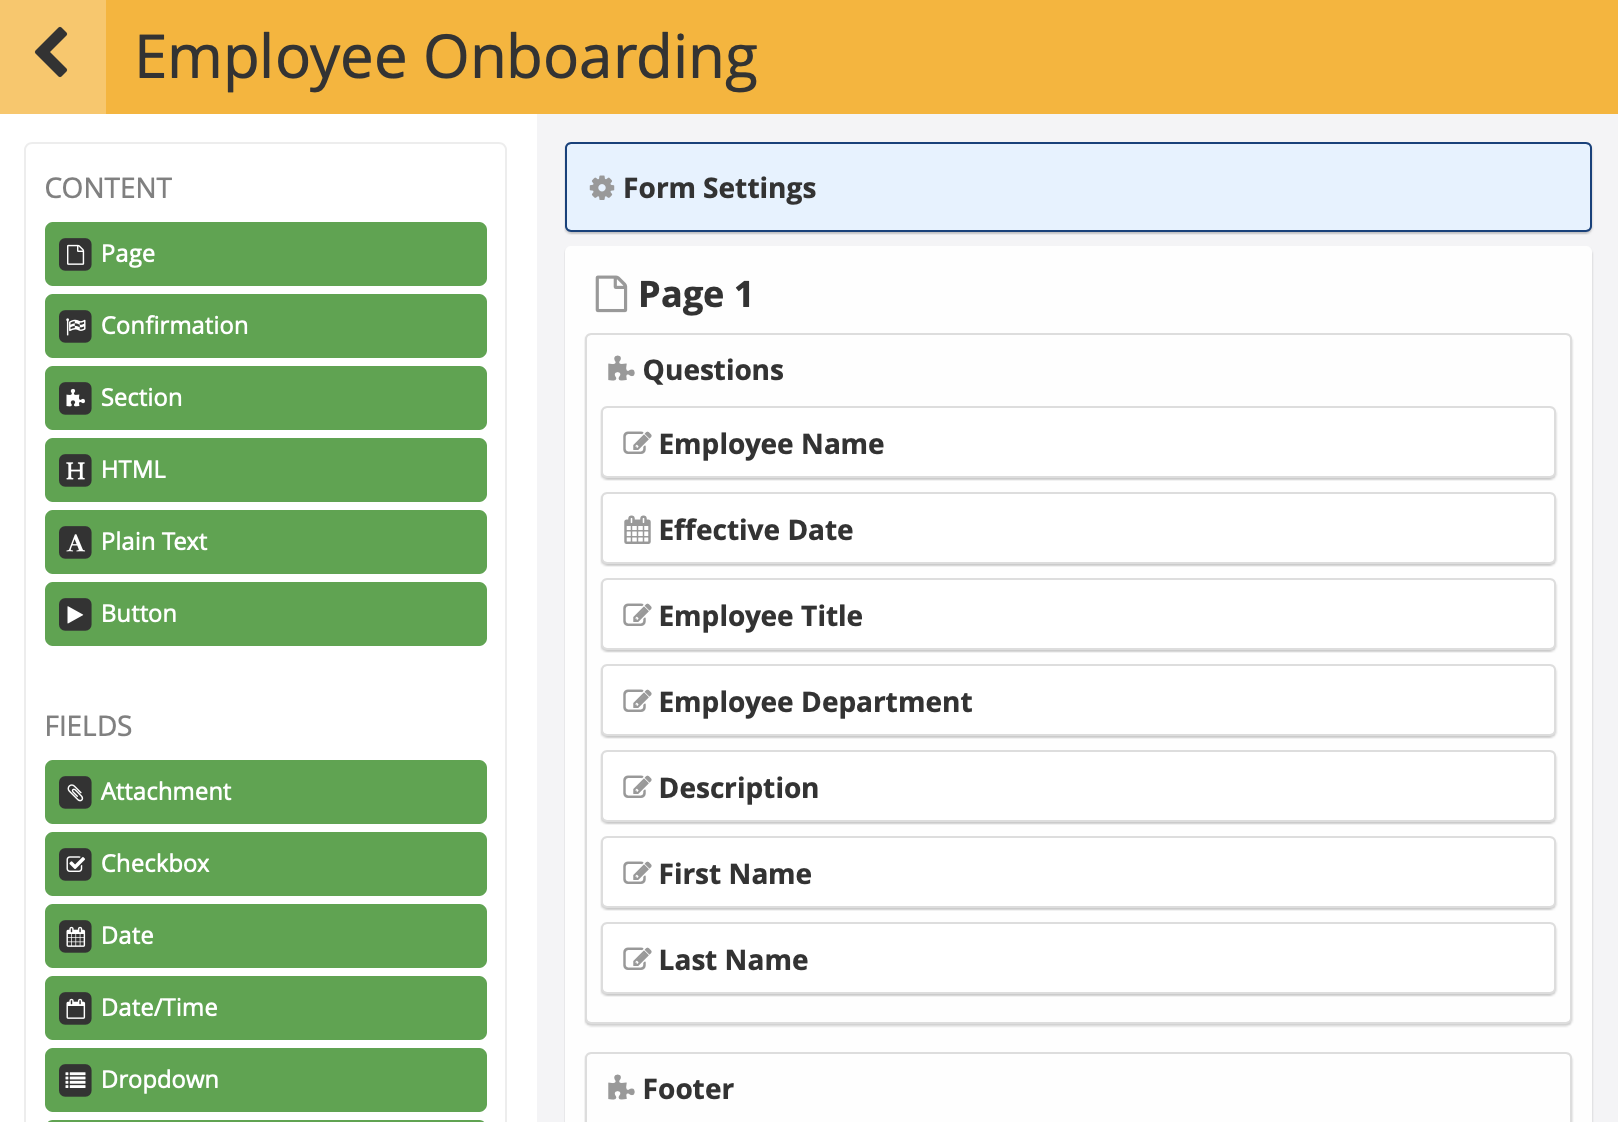Add a Dropdown field
The image size is (1618, 1122).
[266, 1080]
